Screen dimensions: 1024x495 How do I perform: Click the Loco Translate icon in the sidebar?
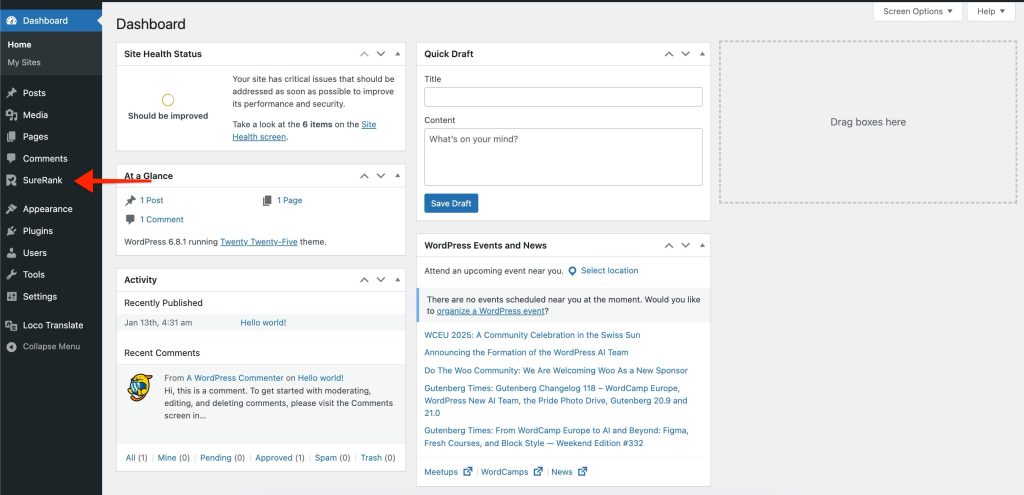(x=11, y=325)
